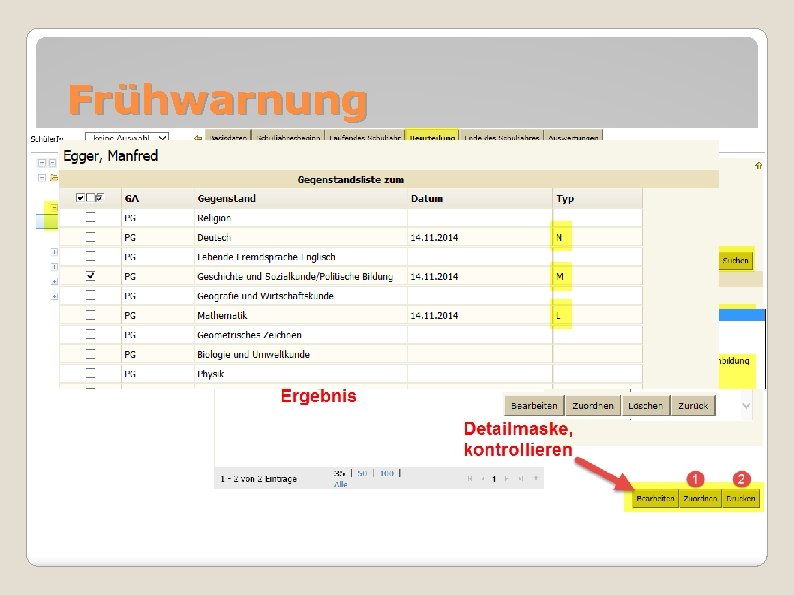Tick the Biologie und Umweltkunde checkbox
The height and width of the screenshot is (595, 794).
pos(90,354)
